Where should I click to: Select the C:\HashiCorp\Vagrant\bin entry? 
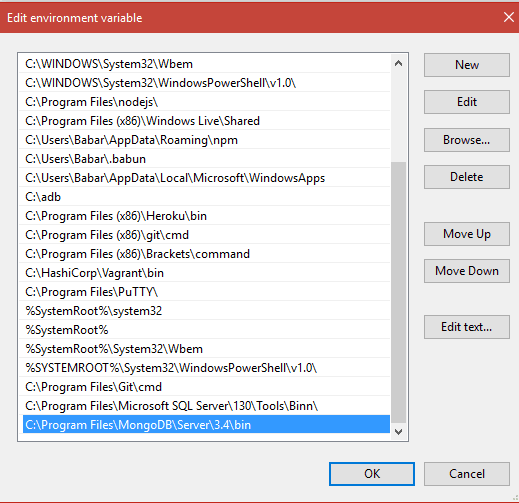click(x=205, y=273)
